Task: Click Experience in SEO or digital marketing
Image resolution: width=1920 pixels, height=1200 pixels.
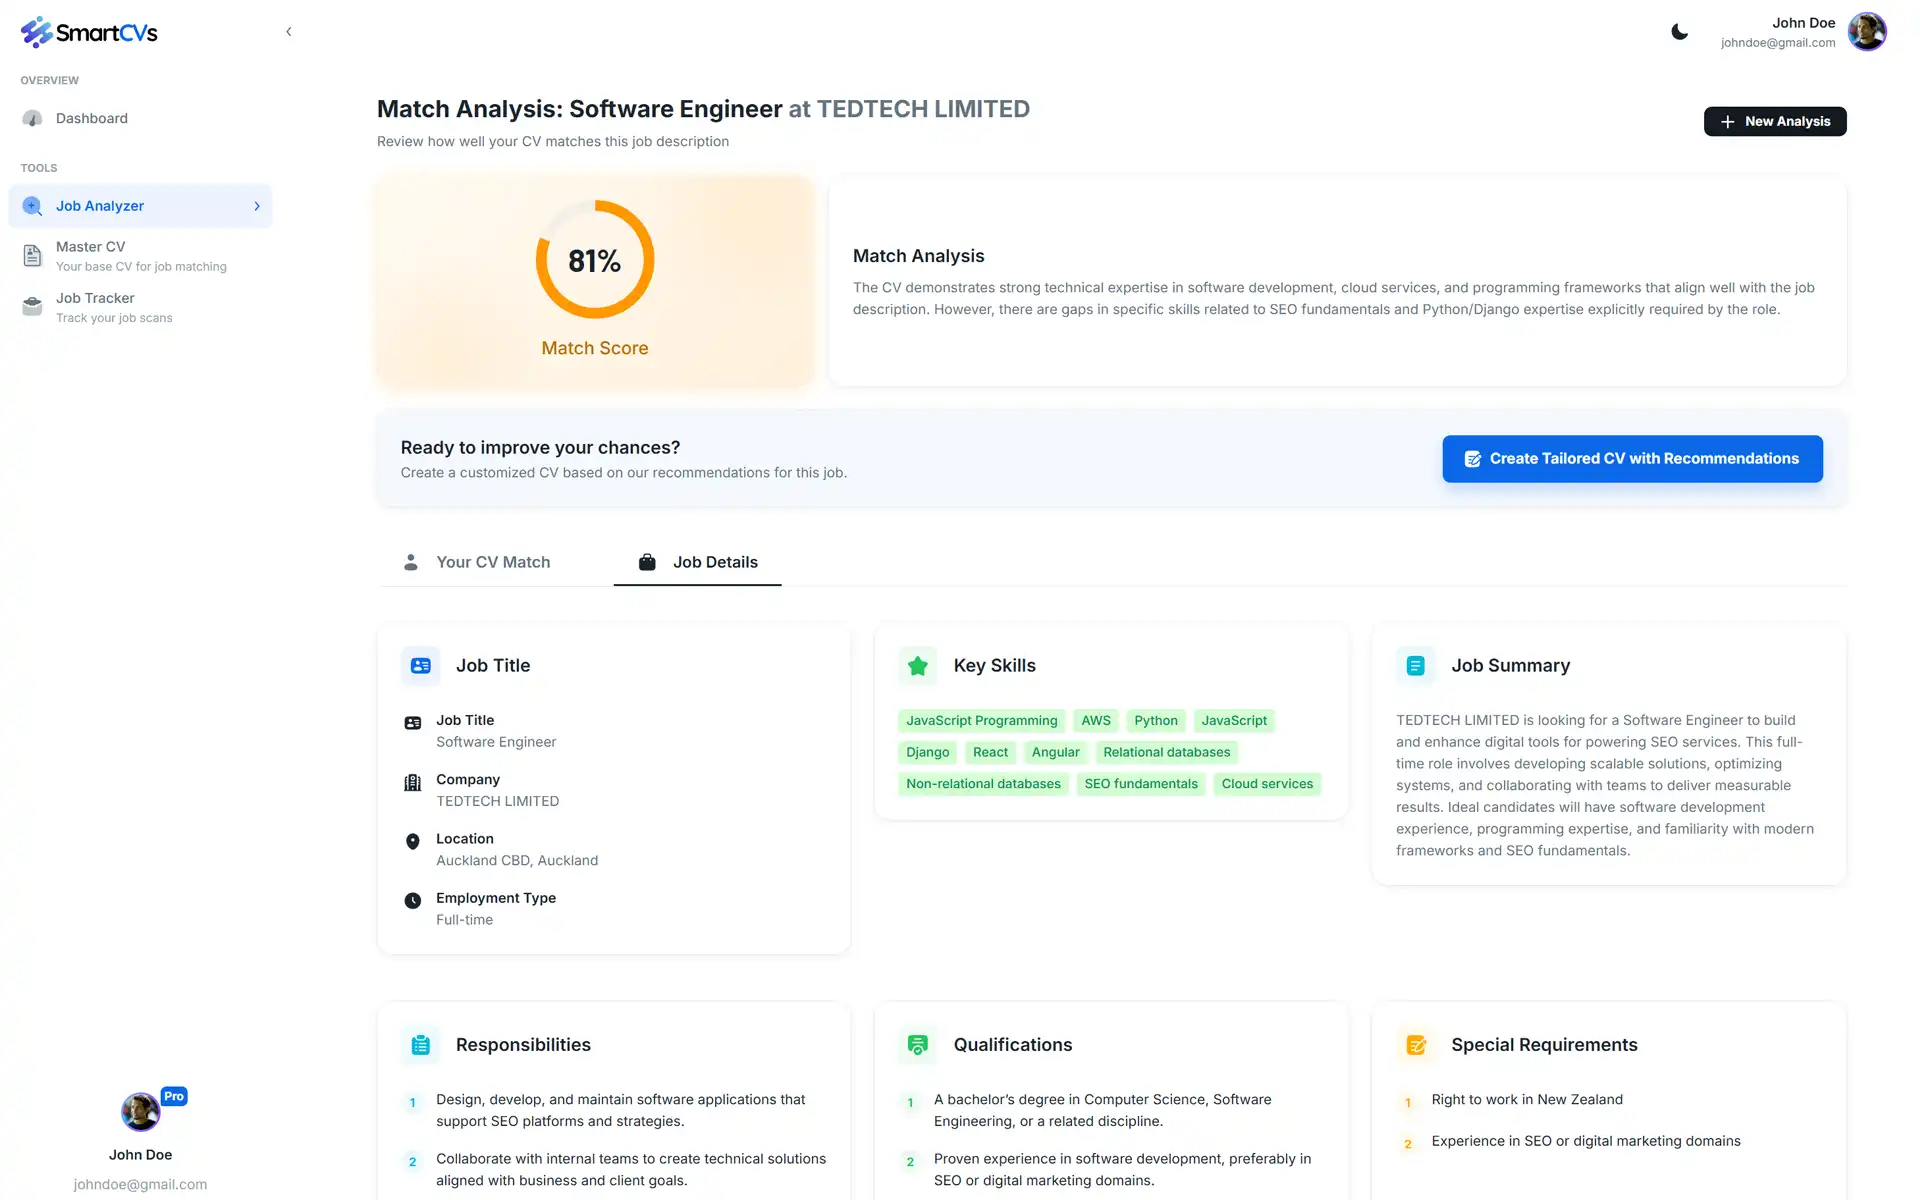Action: [1586, 1142]
